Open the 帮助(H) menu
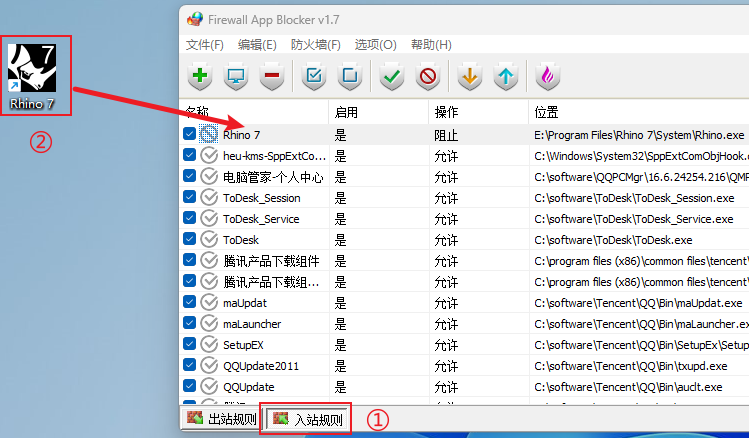Screen dimensions: 749x438 (431, 45)
